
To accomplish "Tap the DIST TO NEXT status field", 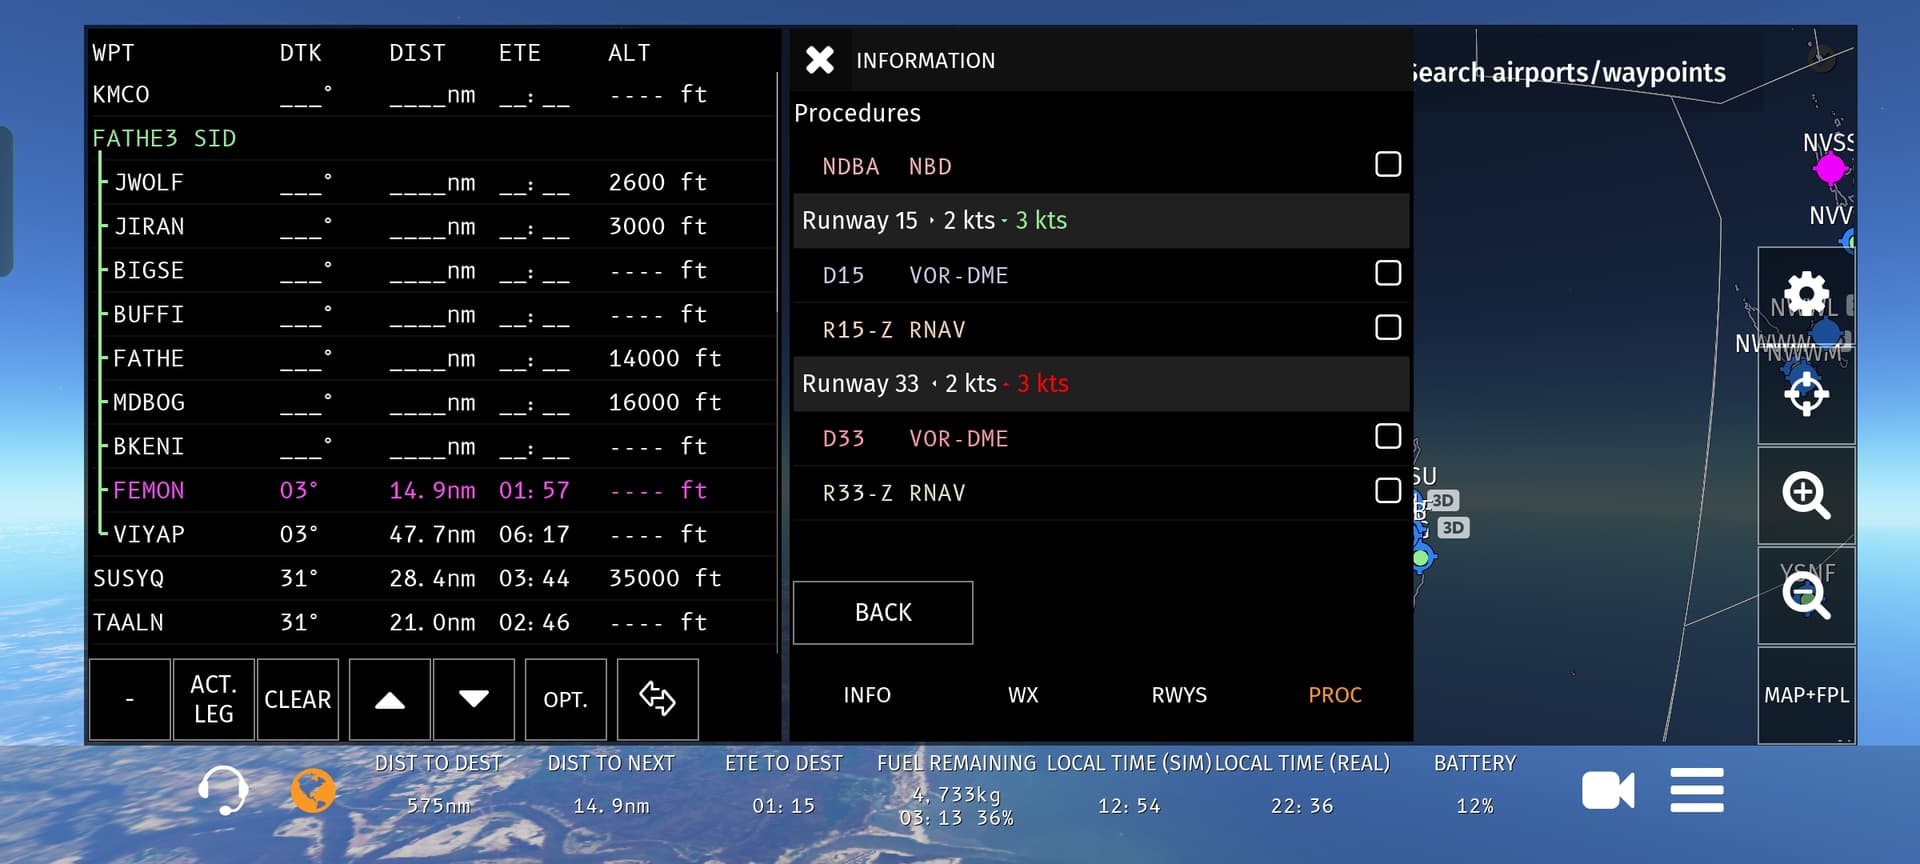I will tap(611, 783).
